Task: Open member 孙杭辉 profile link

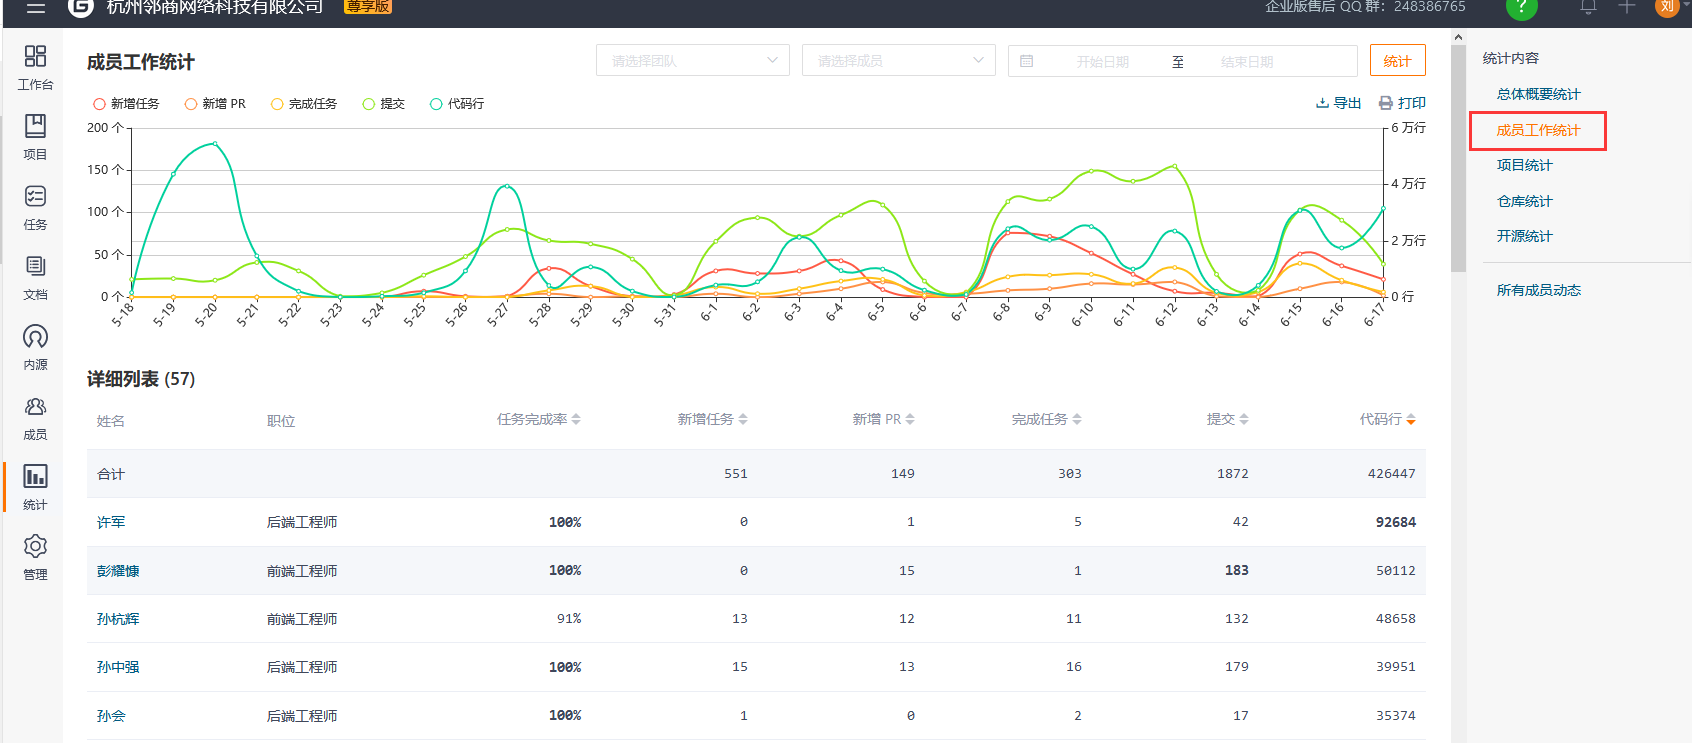Action: [118, 619]
